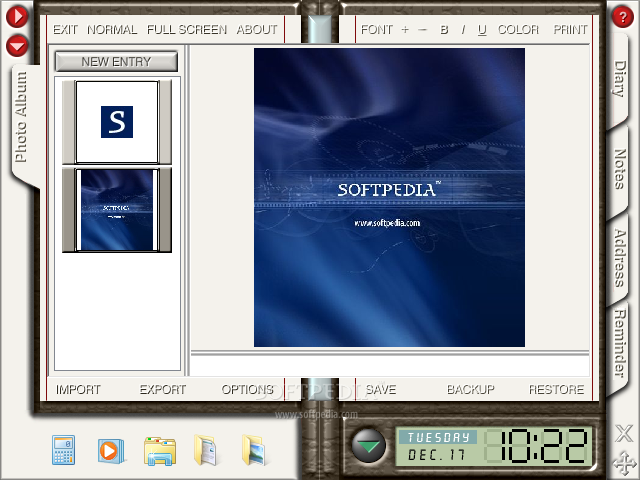
Task: Click the BACKUP button
Action: click(471, 389)
